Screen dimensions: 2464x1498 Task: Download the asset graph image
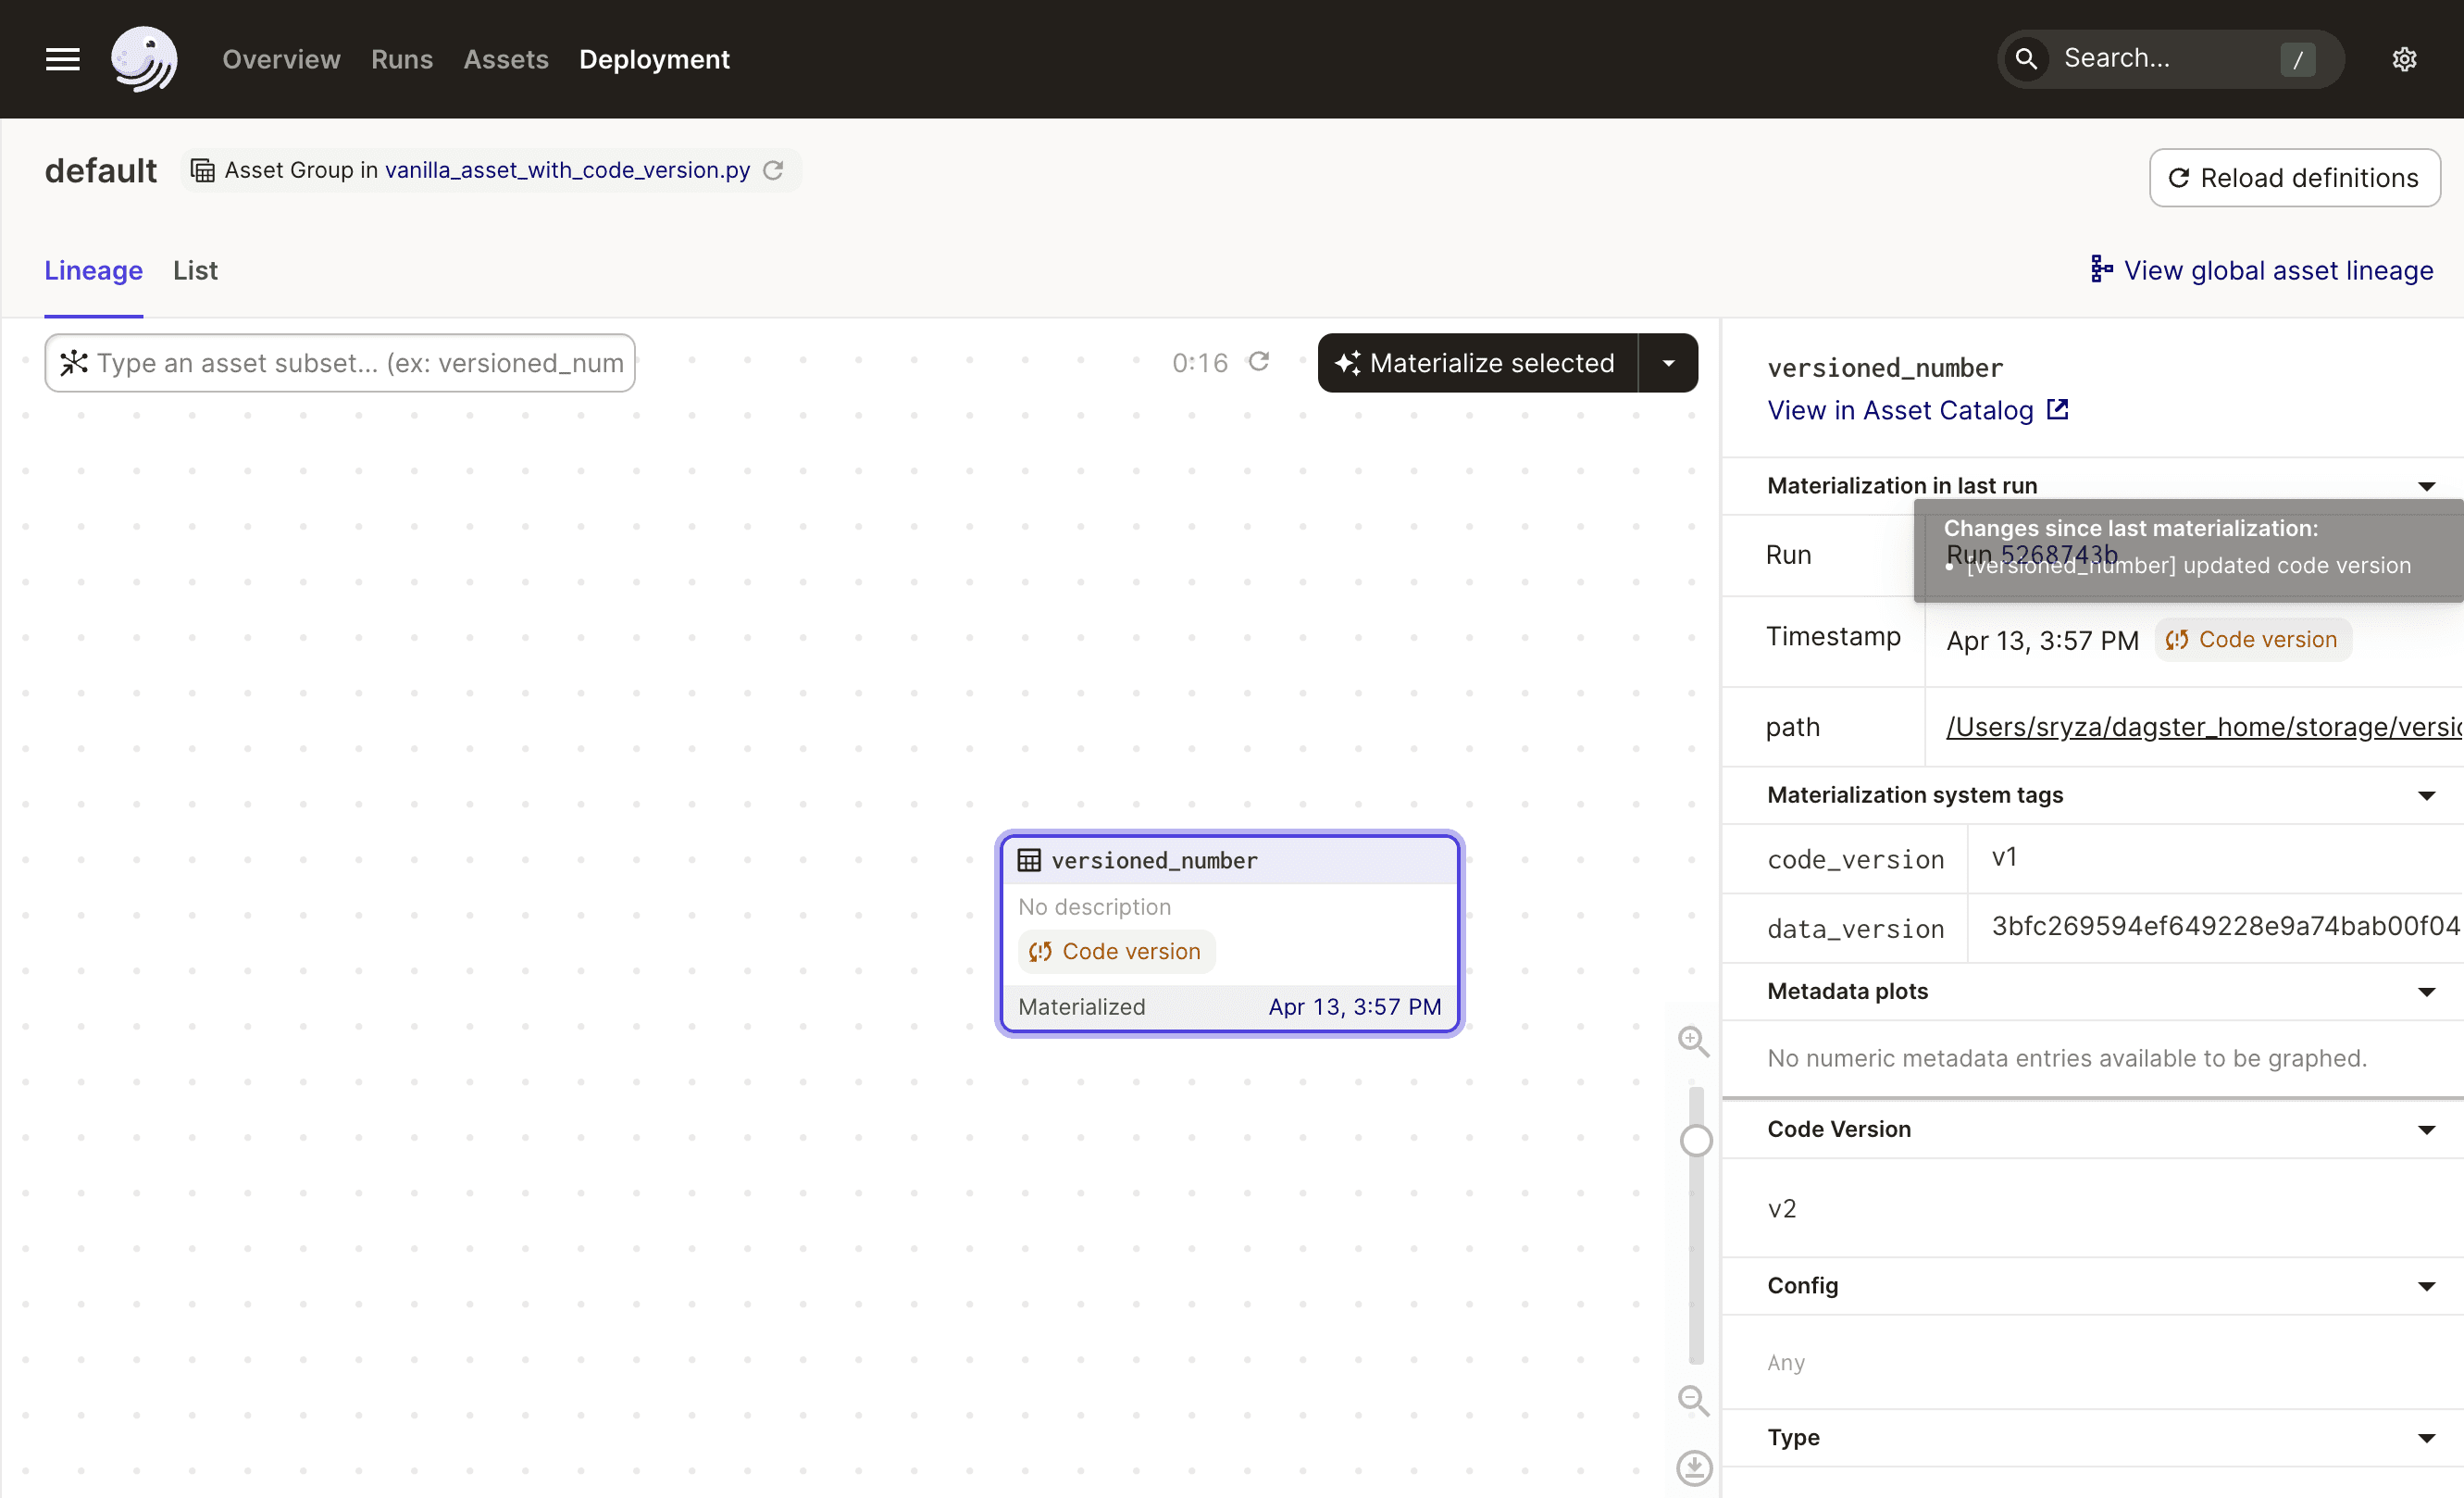(x=1693, y=1467)
